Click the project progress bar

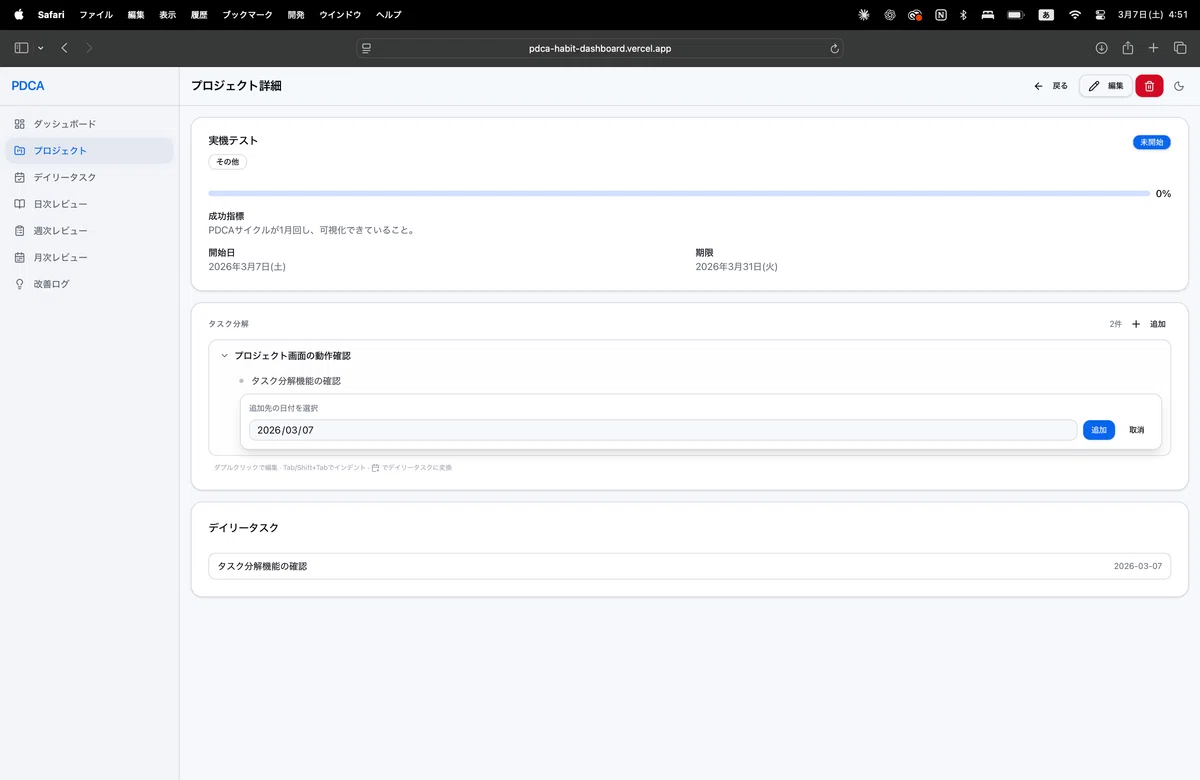pyautogui.click(x=679, y=193)
